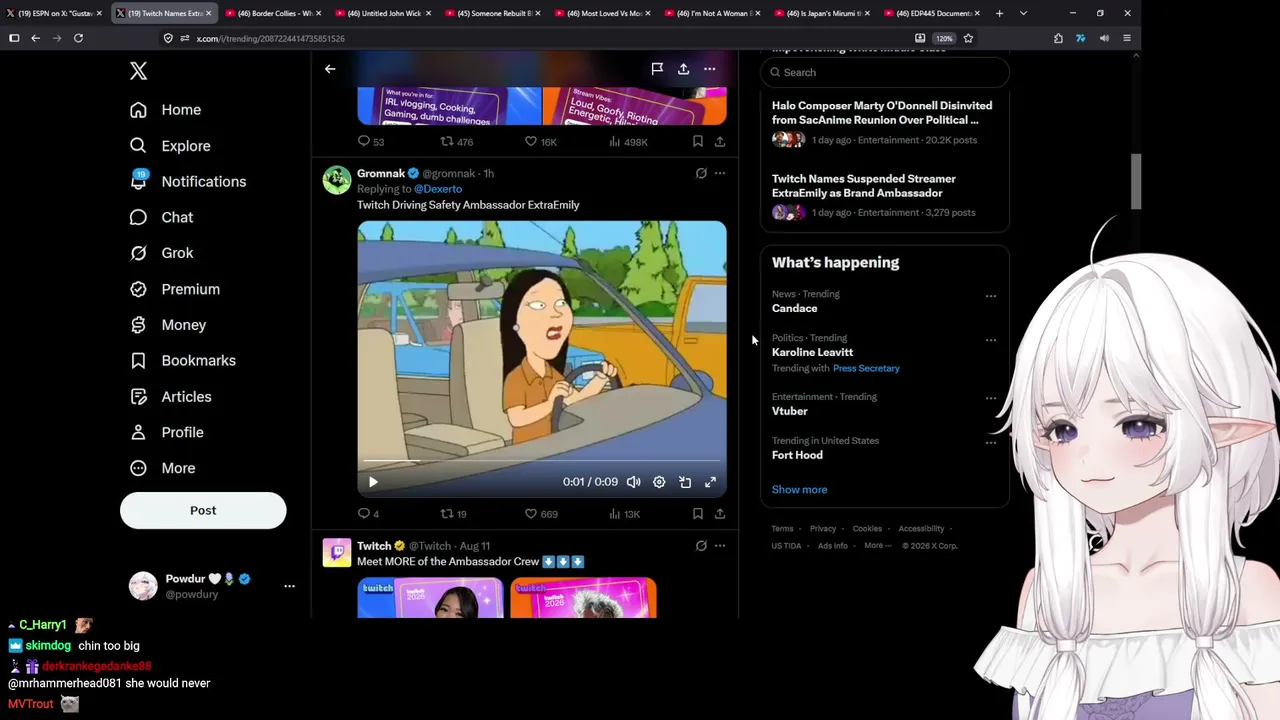Screen dimensions: 1280x720
Task: Click the X logo in the sidebar
Action: click(x=138, y=71)
